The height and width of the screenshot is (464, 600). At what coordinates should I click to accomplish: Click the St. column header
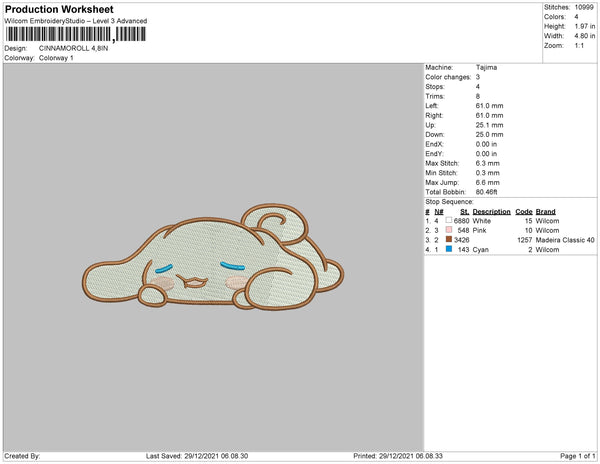[465, 212]
